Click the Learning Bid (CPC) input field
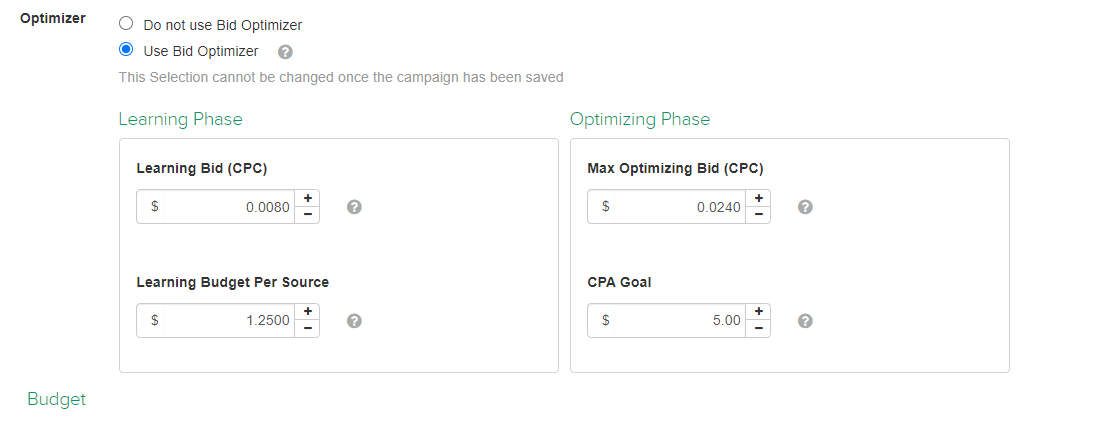The height and width of the screenshot is (431, 1099). coord(228,207)
